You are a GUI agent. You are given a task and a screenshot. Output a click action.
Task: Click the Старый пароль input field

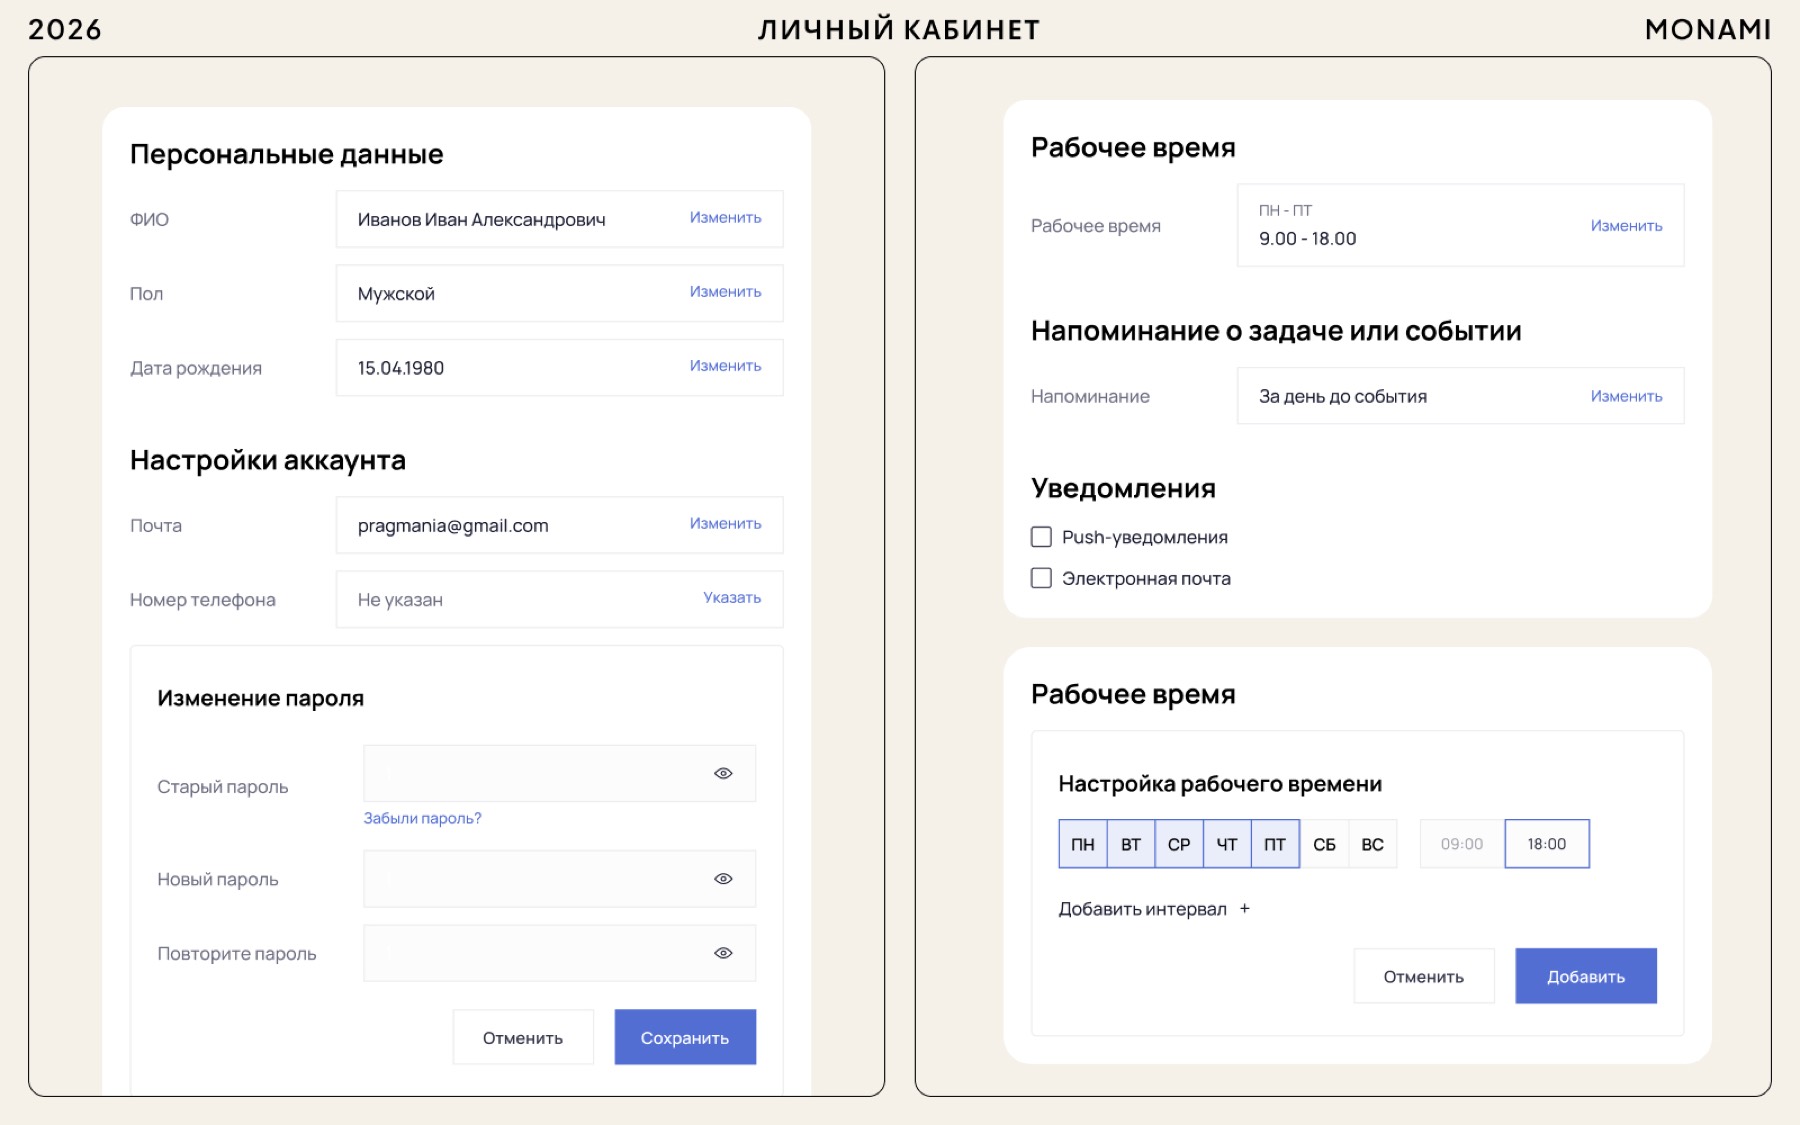pyautogui.click(x=560, y=773)
